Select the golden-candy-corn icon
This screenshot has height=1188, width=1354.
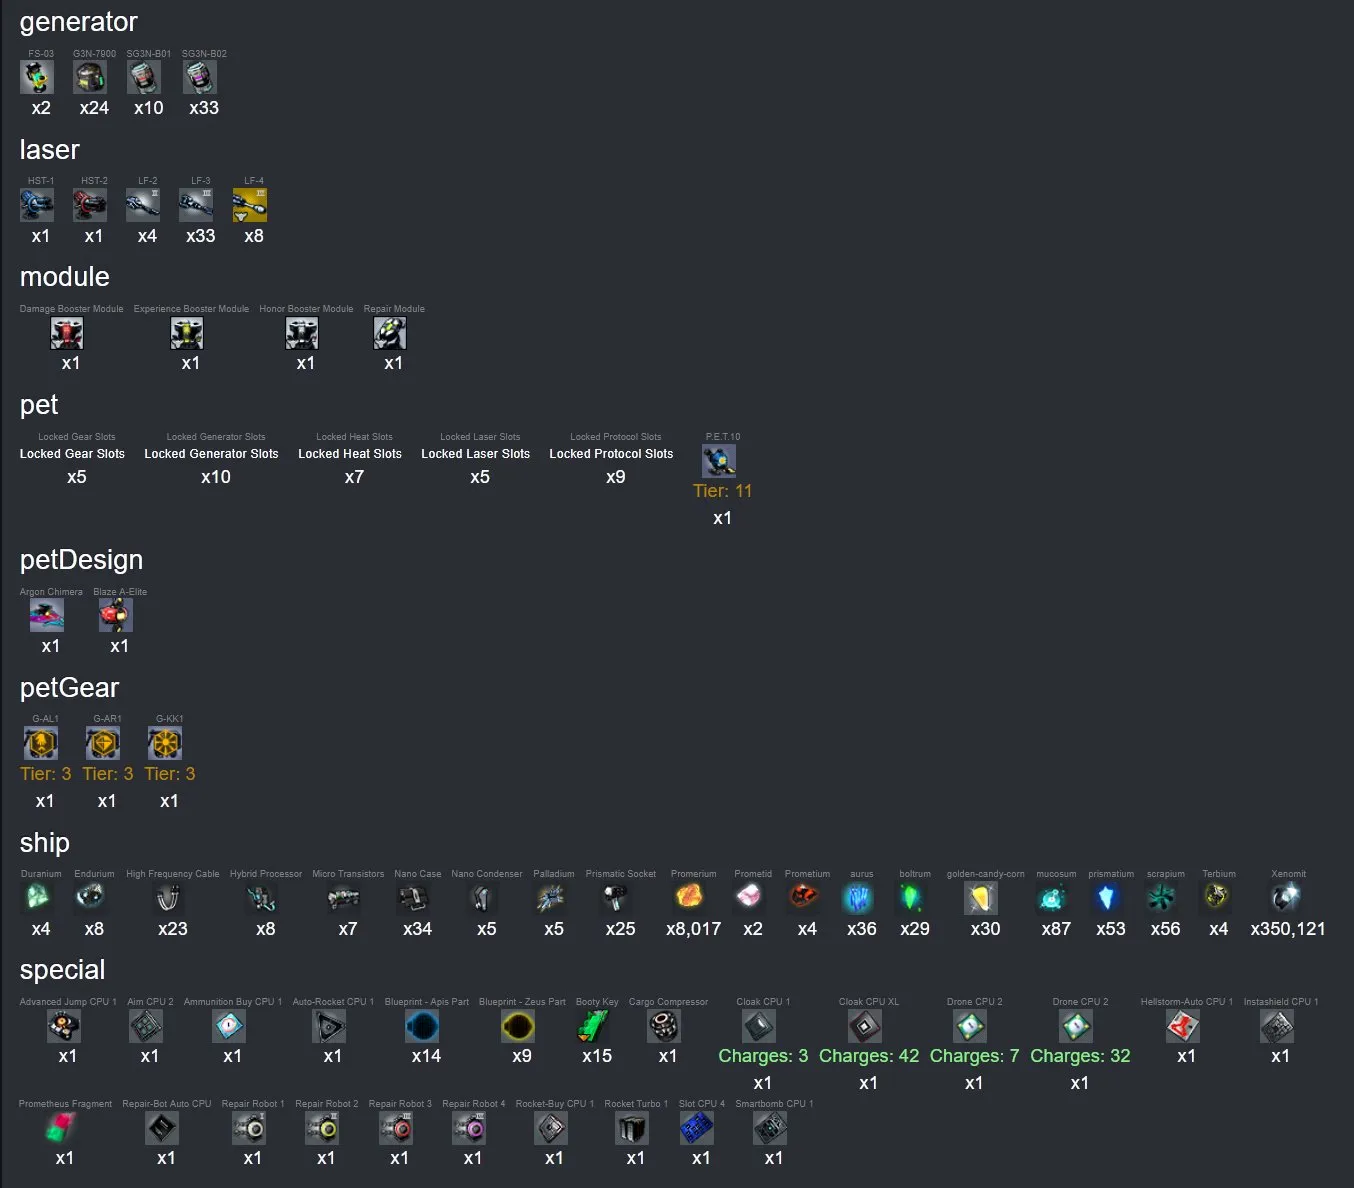(982, 898)
